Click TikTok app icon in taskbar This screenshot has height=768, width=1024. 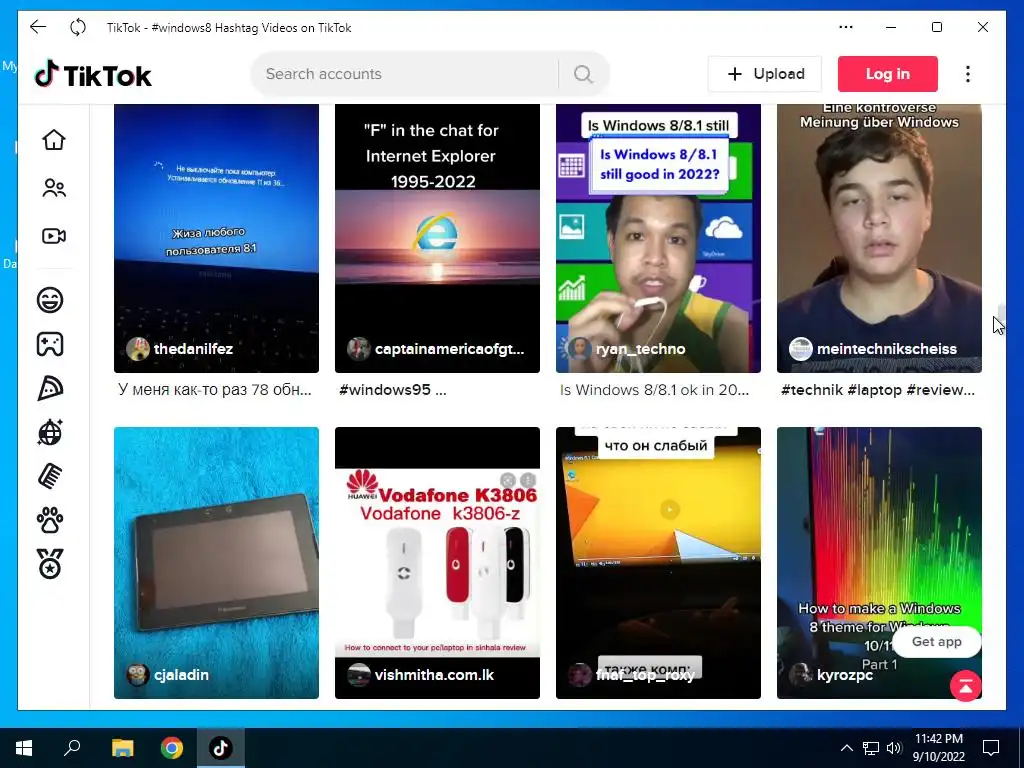221,748
